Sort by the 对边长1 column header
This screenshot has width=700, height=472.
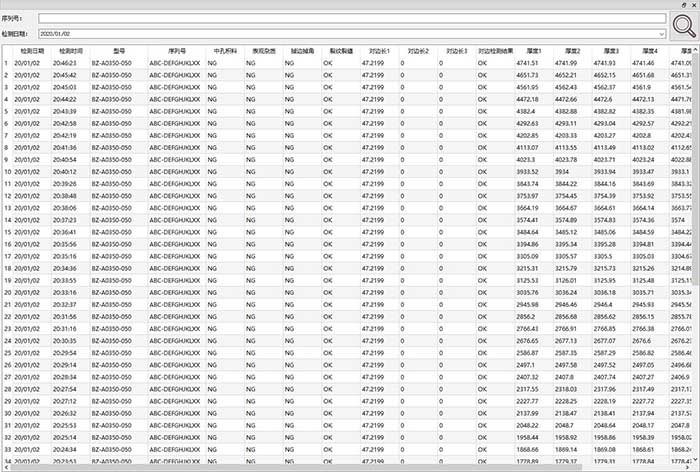click(x=378, y=50)
